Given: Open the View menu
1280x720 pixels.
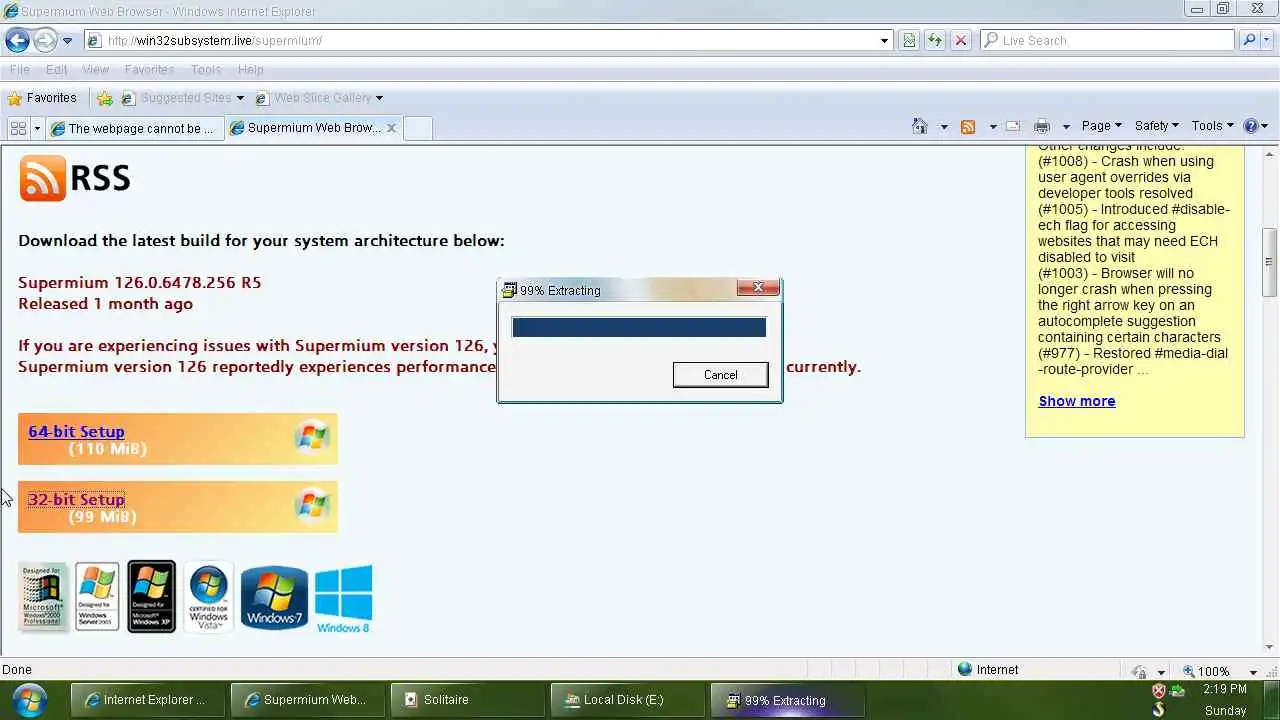Looking at the screenshot, I should (95, 70).
